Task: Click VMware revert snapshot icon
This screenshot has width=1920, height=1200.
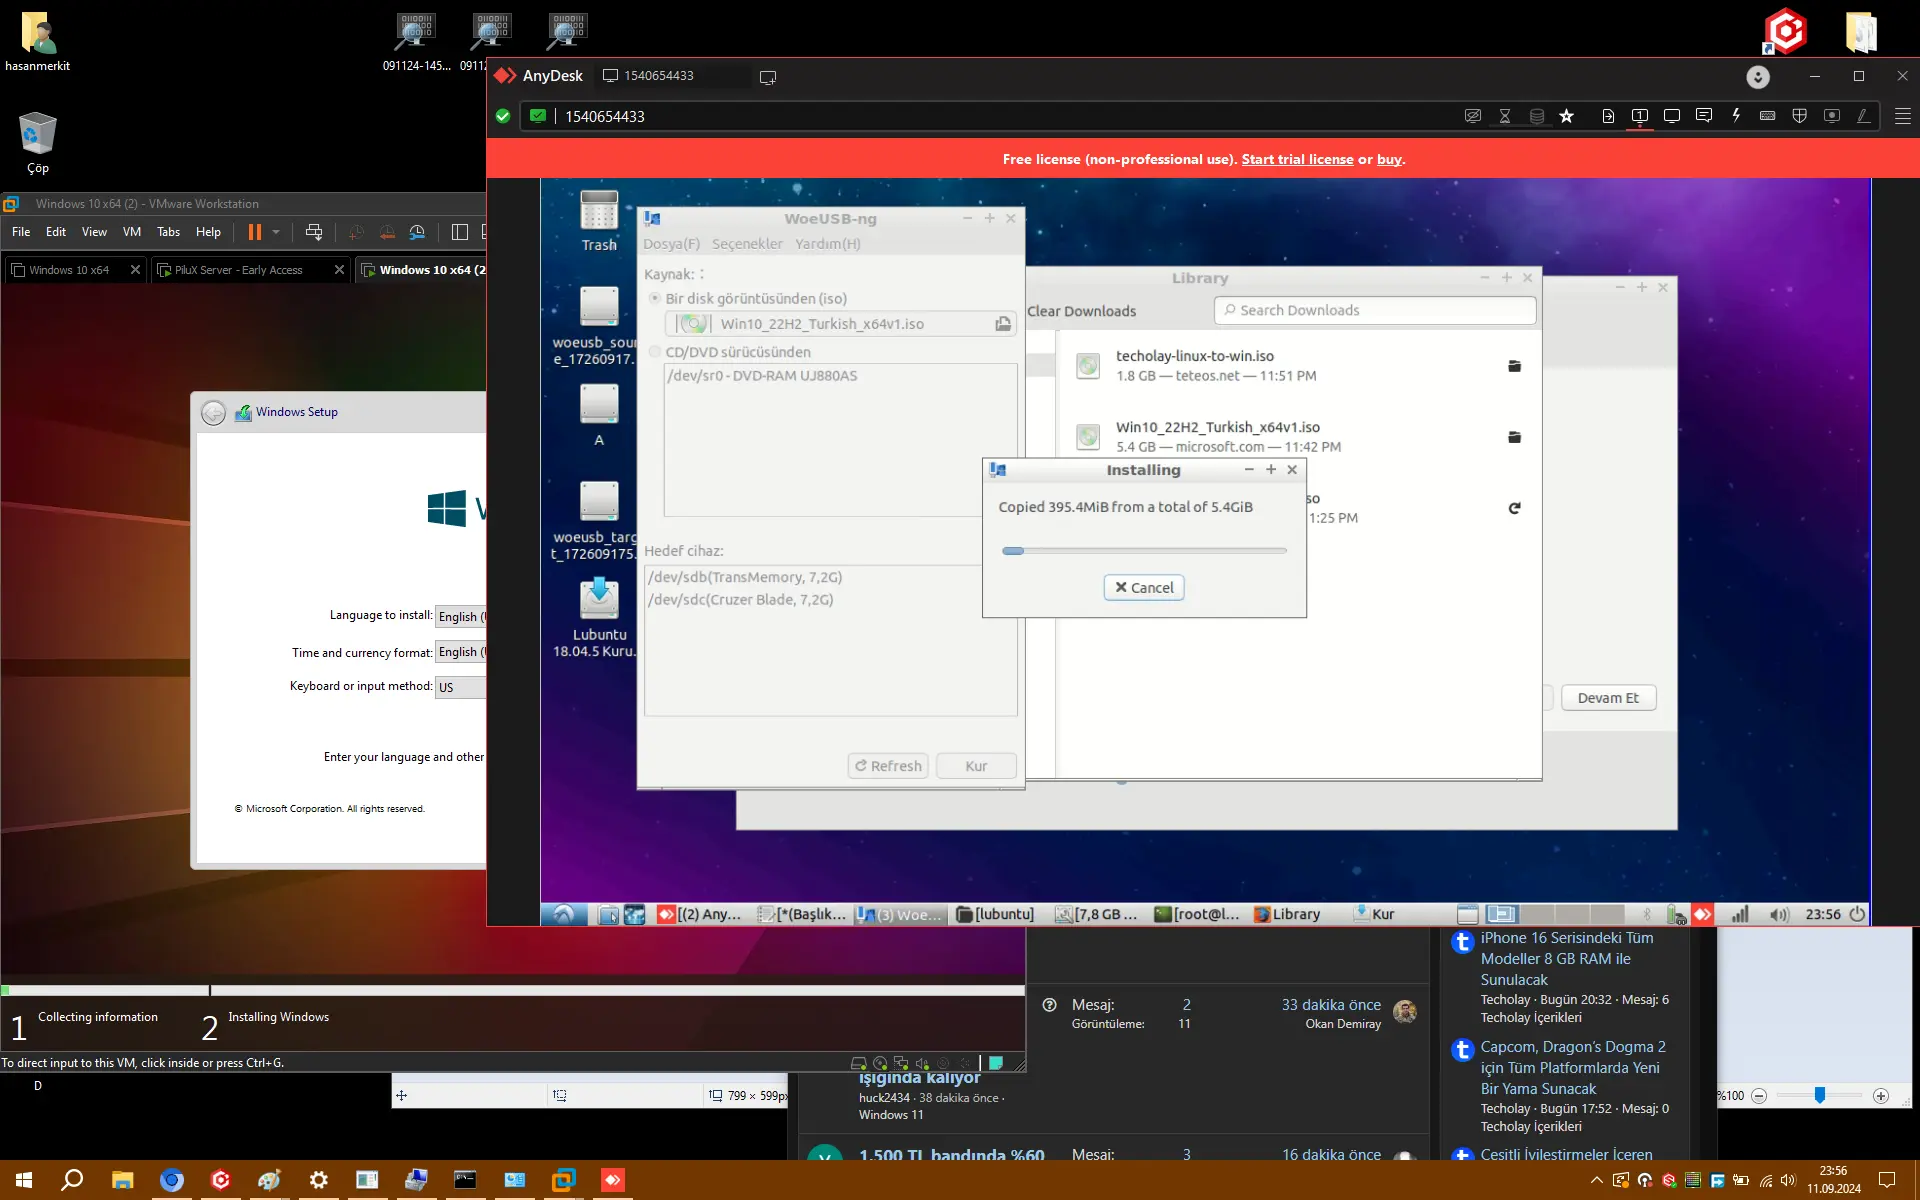Action: (x=387, y=232)
